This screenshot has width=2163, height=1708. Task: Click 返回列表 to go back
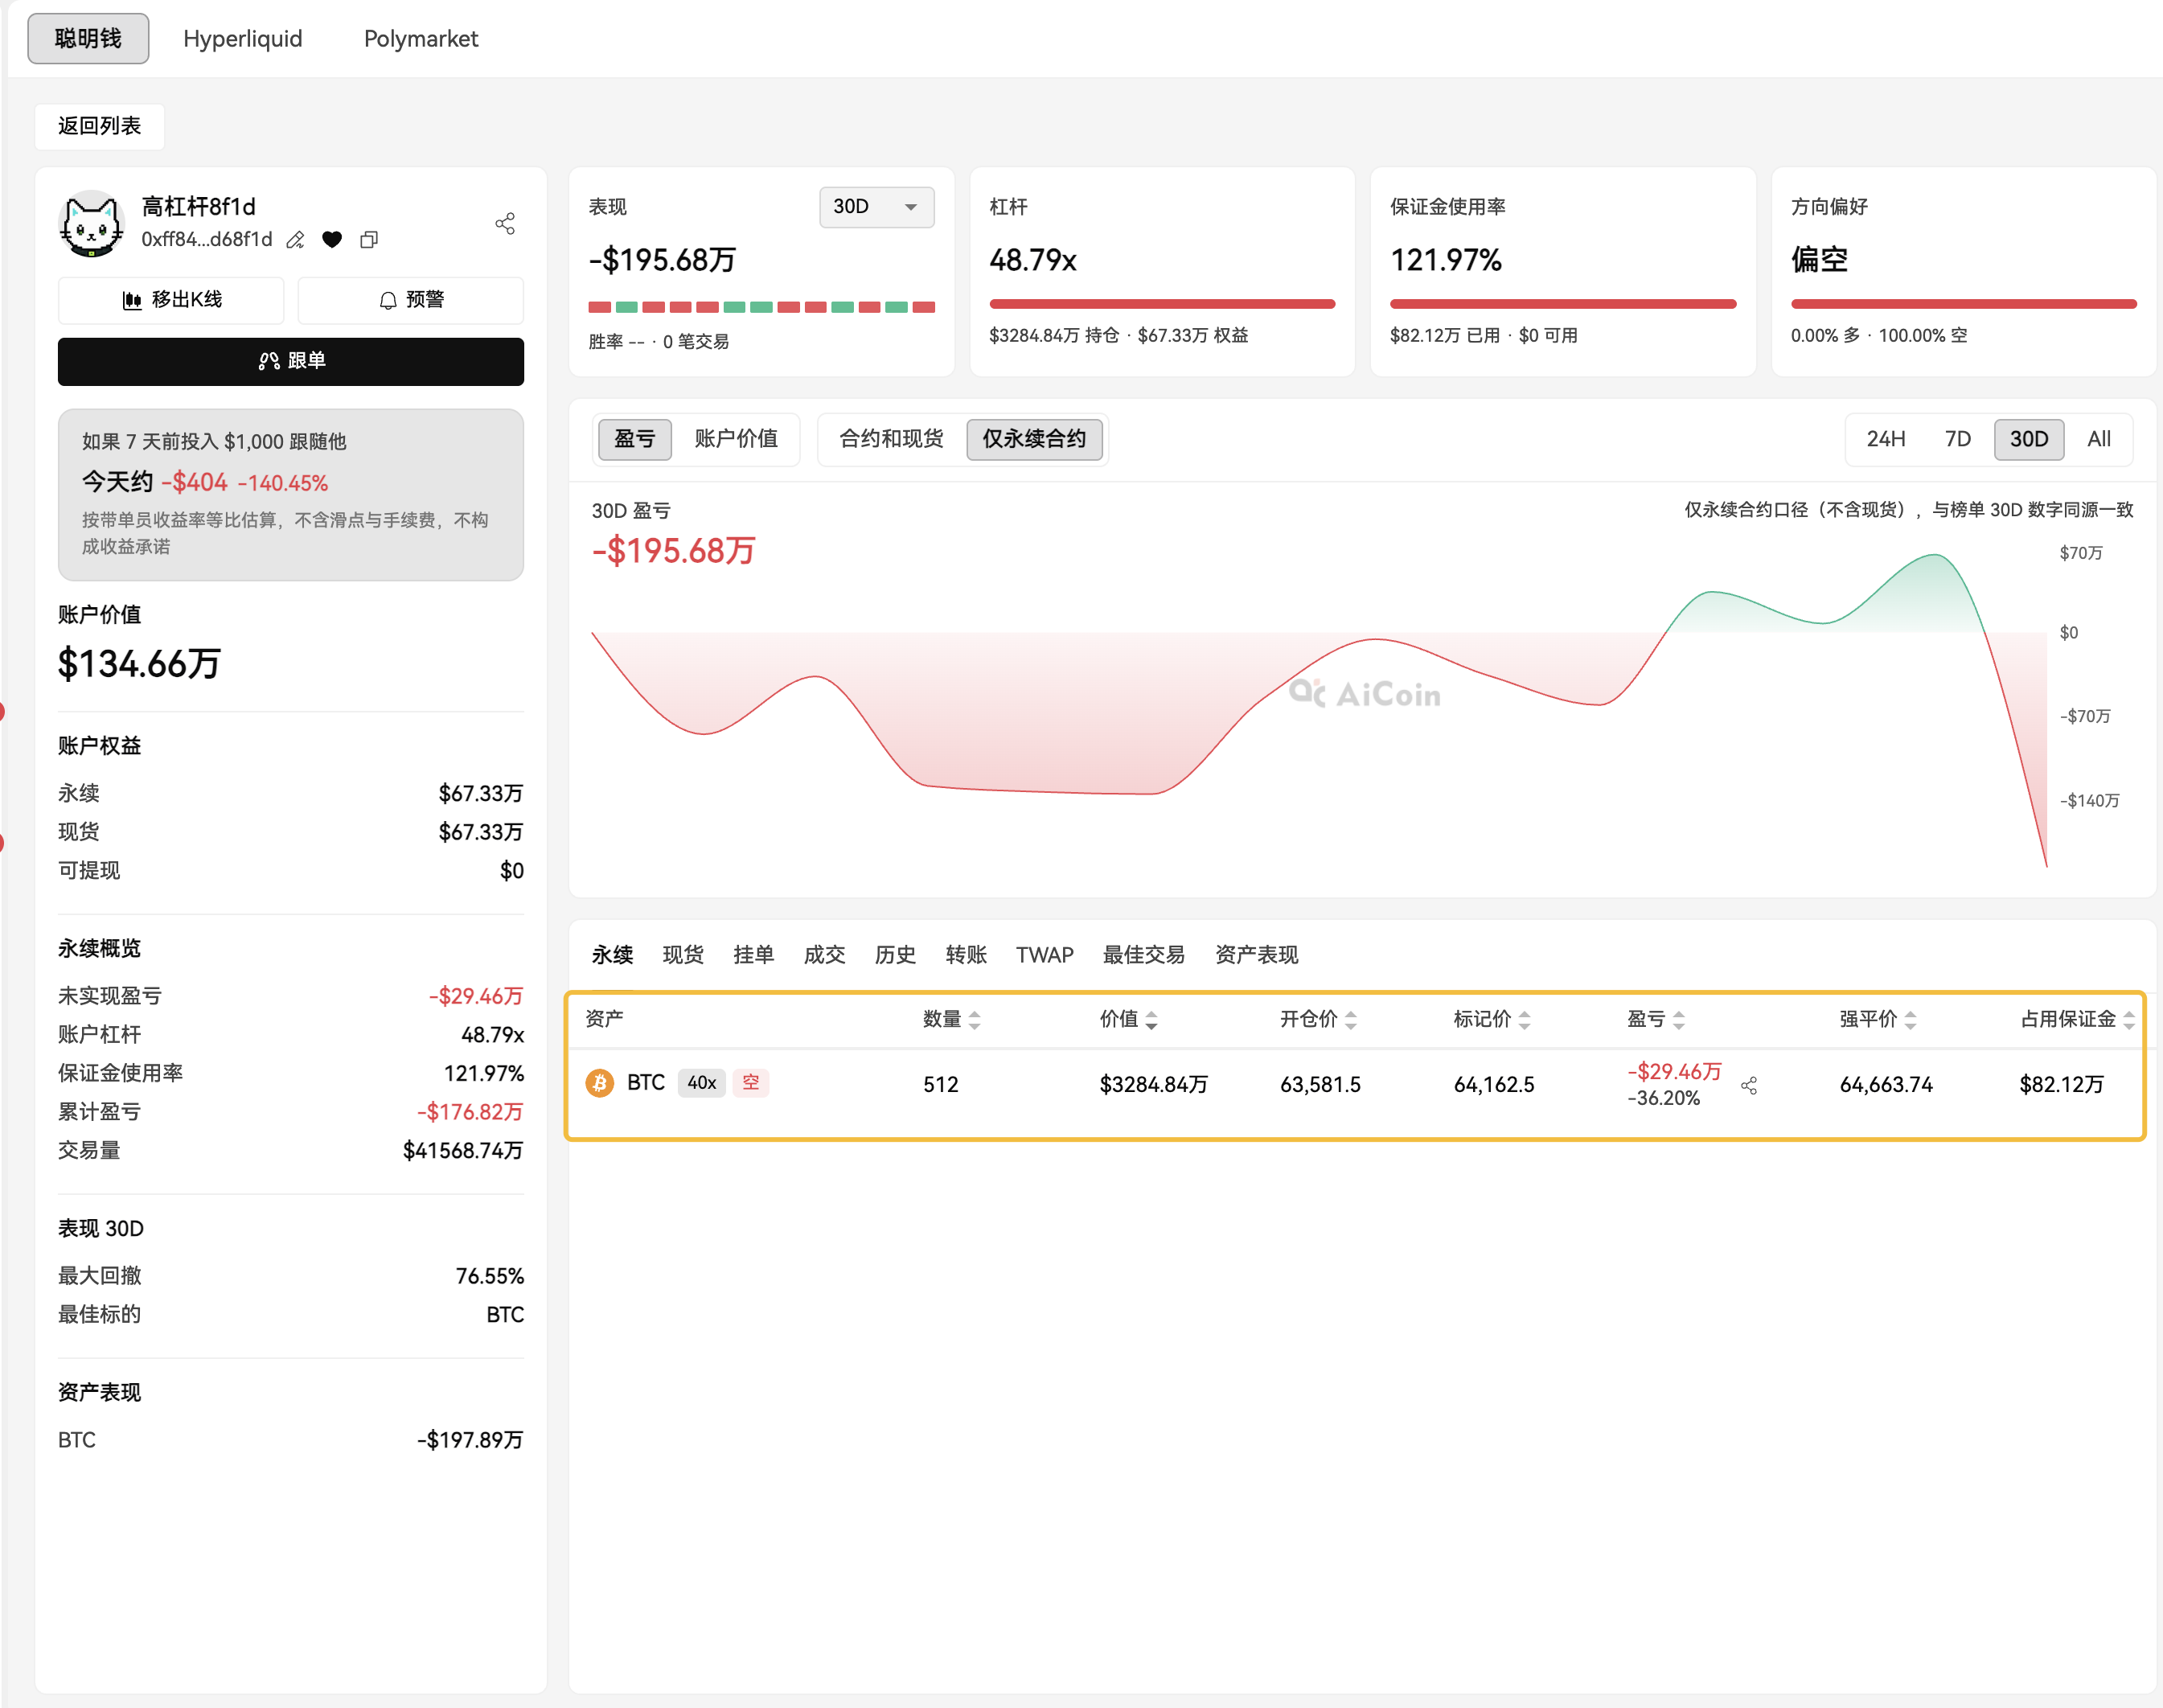(x=99, y=126)
